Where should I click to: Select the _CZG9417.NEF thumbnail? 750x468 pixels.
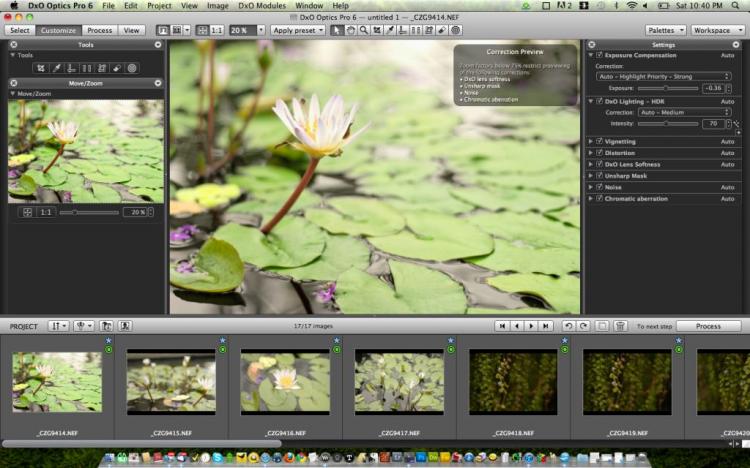pyautogui.click(x=399, y=382)
